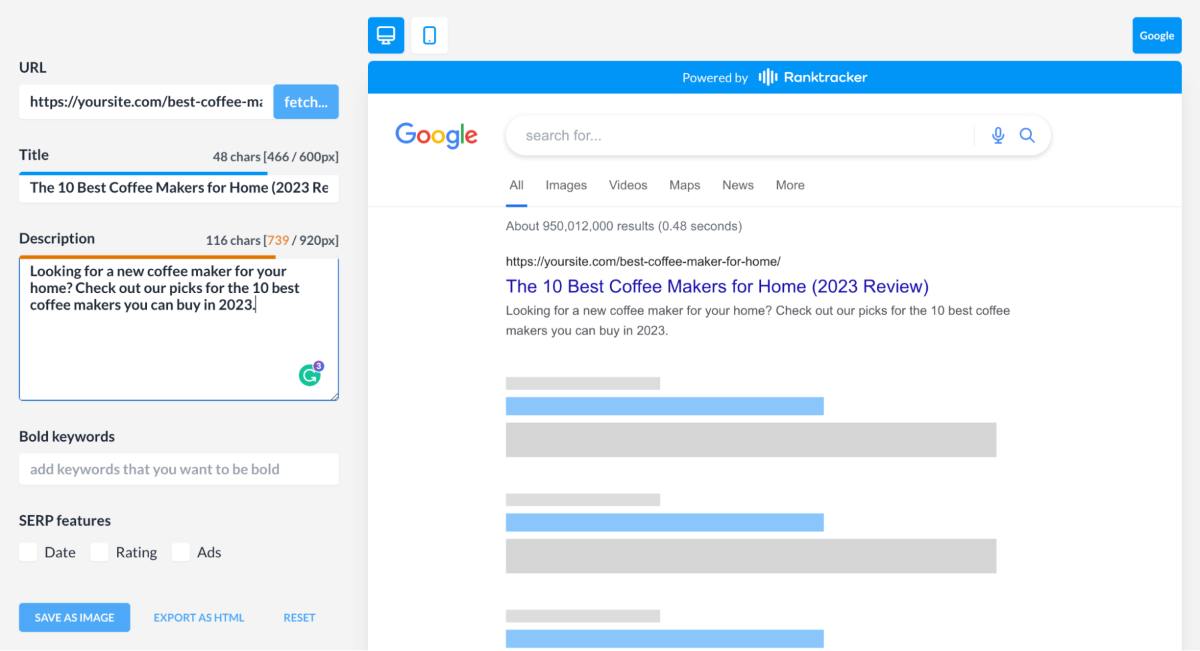The height and width of the screenshot is (651, 1200).
Task: Open the Grammarly badge in description box
Action: pyautogui.click(x=311, y=374)
